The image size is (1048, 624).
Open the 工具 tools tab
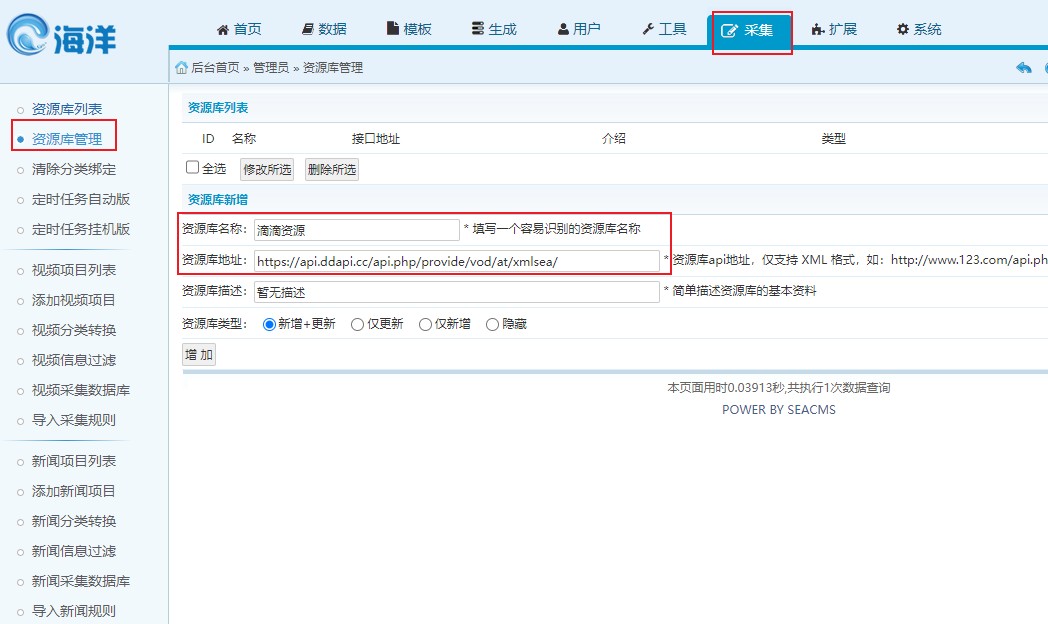(x=664, y=29)
